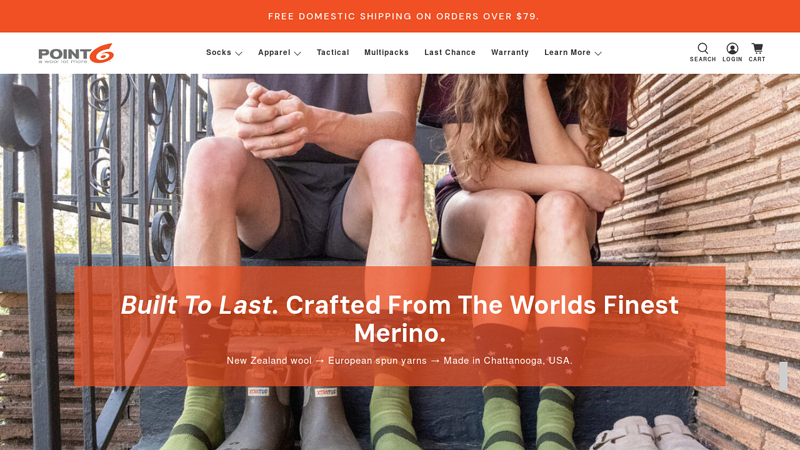This screenshot has height=450, width=800.
Task: Click the hero photo of seated couple
Action: click(x=400, y=168)
